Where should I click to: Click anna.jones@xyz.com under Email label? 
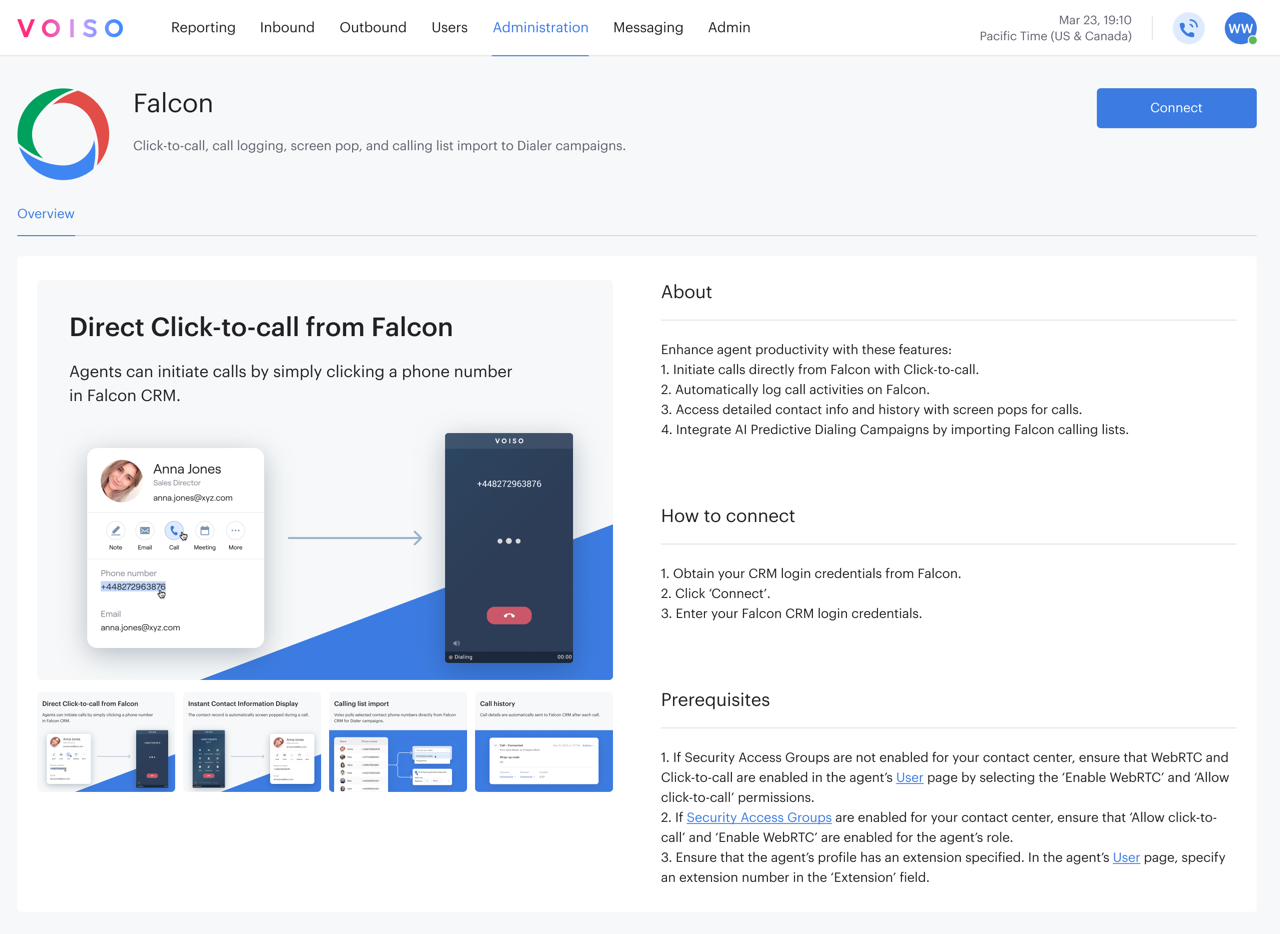click(x=140, y=628)
